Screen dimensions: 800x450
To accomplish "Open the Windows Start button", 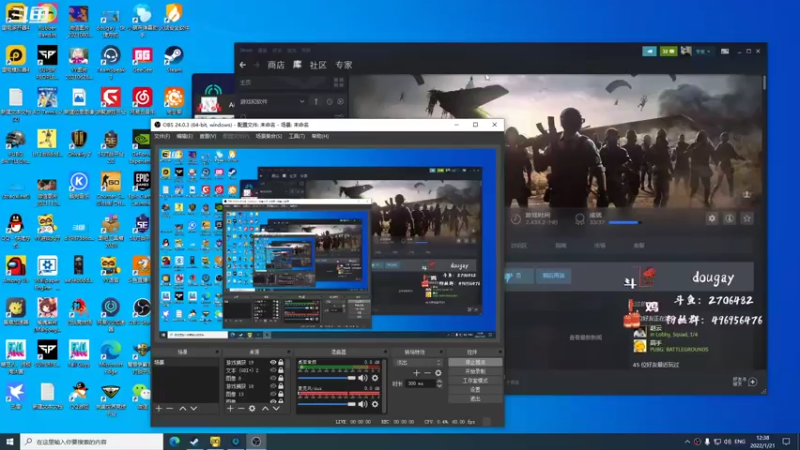I will 10,441.
